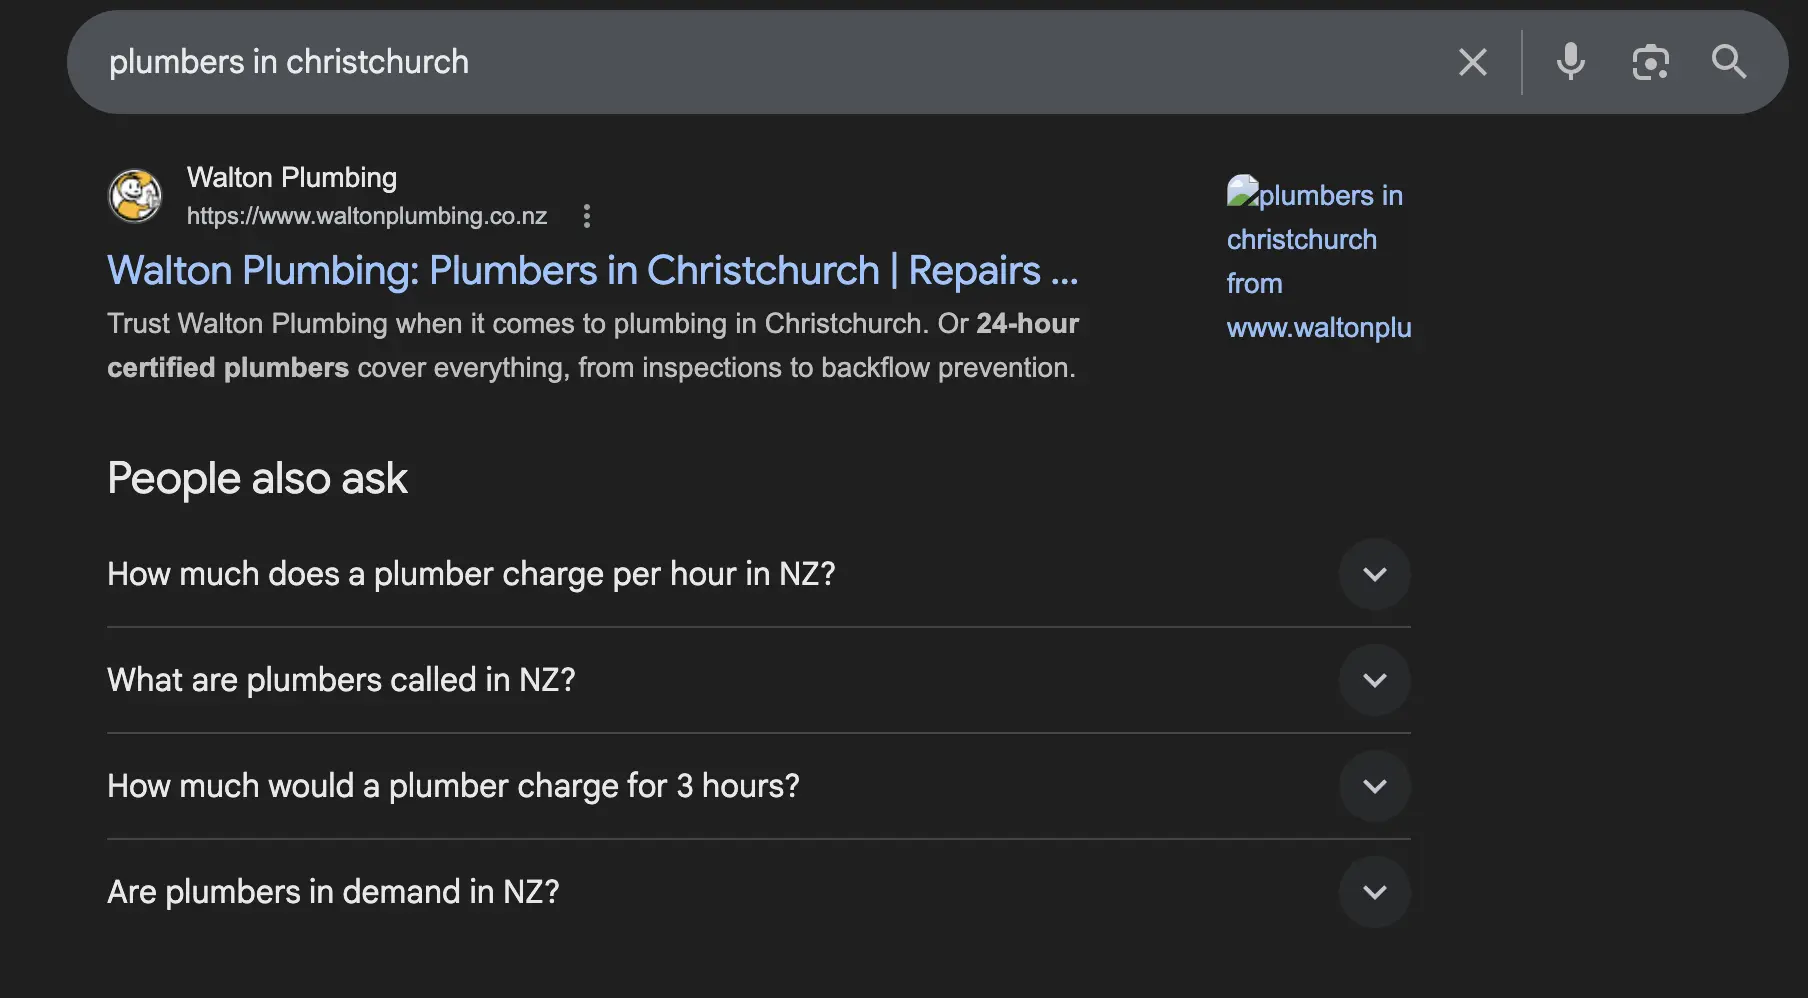The image size is (1808, 998).
Task: Expand 'How much would a plumber charge for 3 hours?'
Action: pyautogui.click(x=1374, y=786)
